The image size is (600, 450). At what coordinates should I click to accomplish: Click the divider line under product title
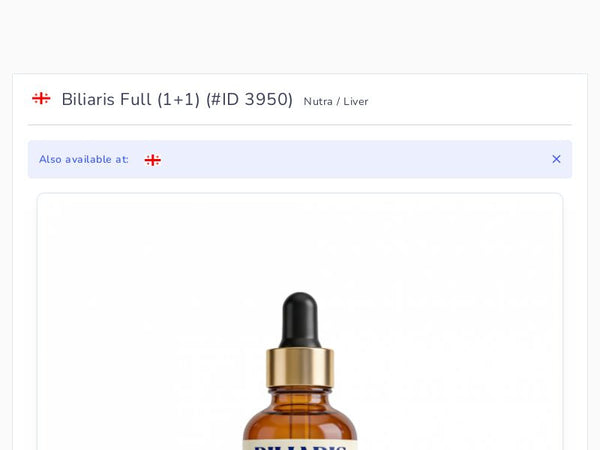pyautogui.click(x=300, y=125)
